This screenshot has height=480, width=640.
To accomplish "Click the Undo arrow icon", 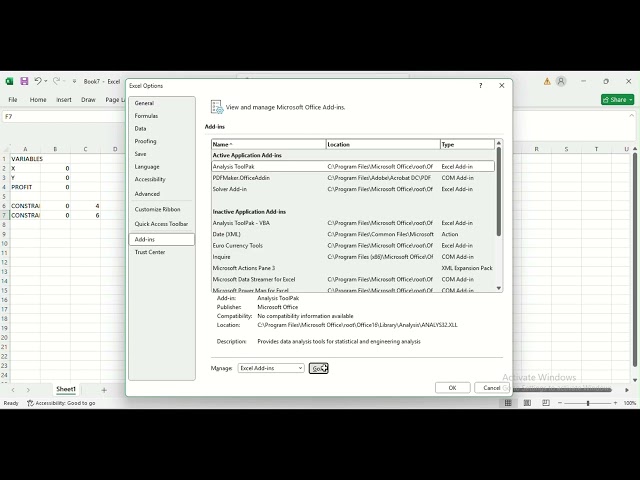I will tap(38, 81).
